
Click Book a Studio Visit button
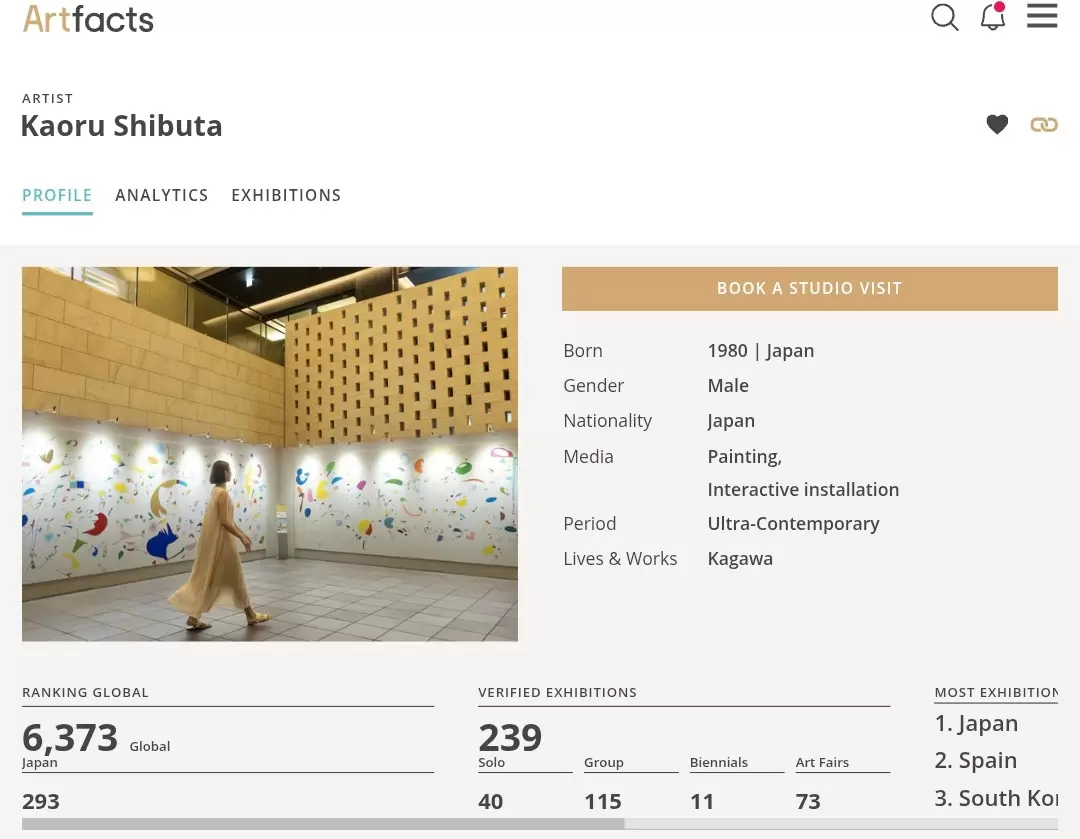coord(809,289)
